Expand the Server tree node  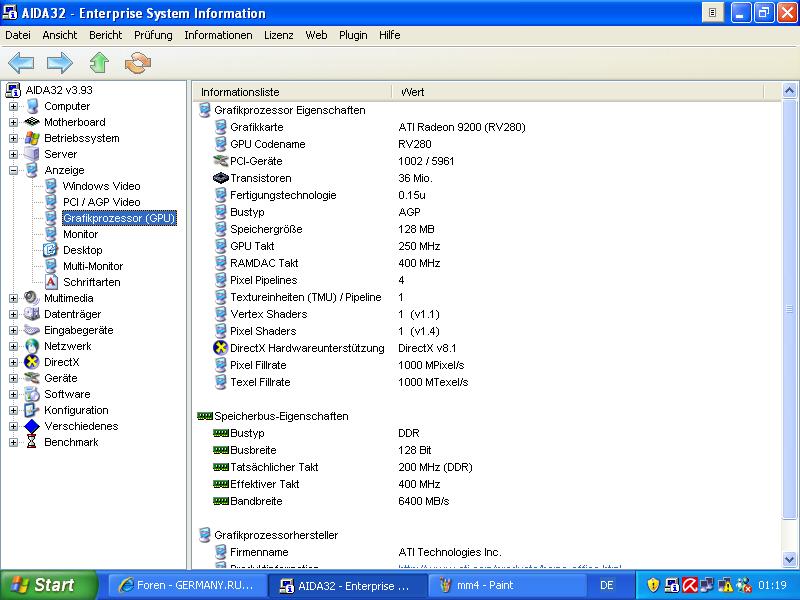point(13,154)
